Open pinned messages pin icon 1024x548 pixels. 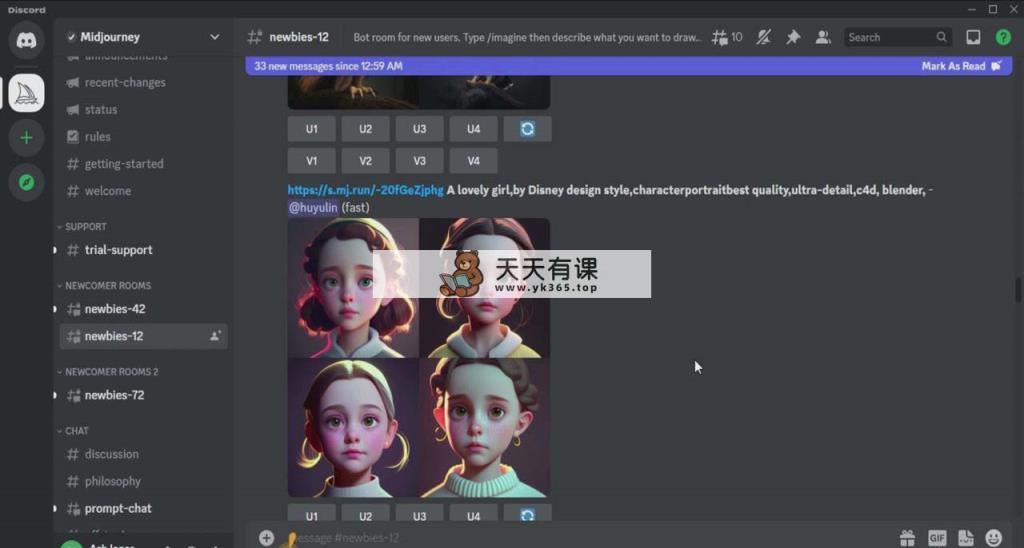coord(793,37)
